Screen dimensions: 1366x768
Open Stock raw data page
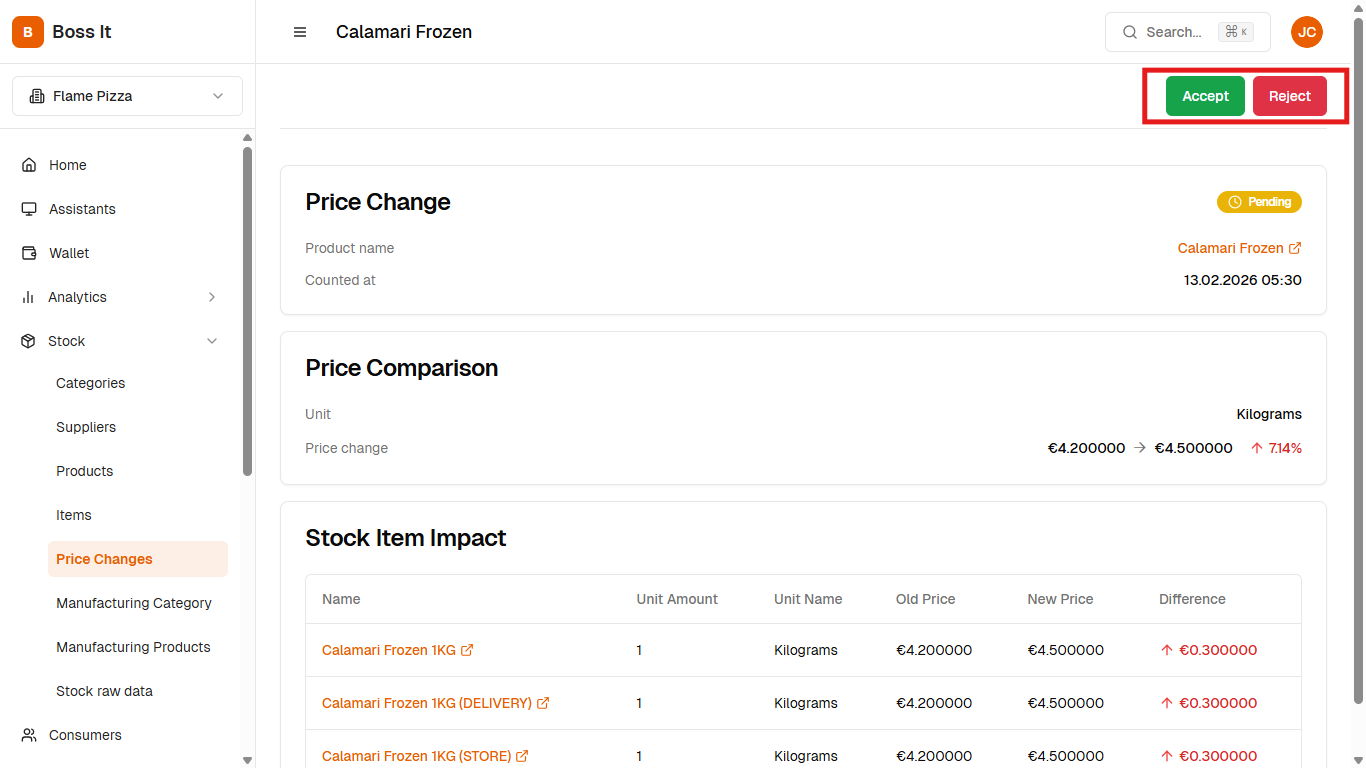pyautogui.click(x=104, y=691)
